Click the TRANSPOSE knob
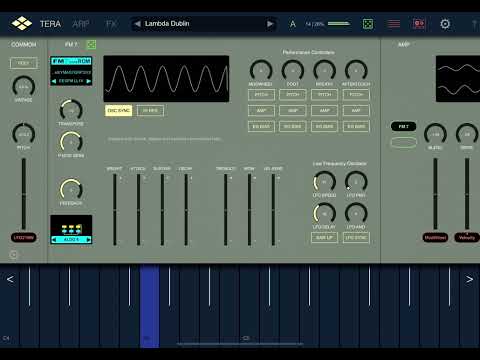The image size is (480, 360). point(71,110)
